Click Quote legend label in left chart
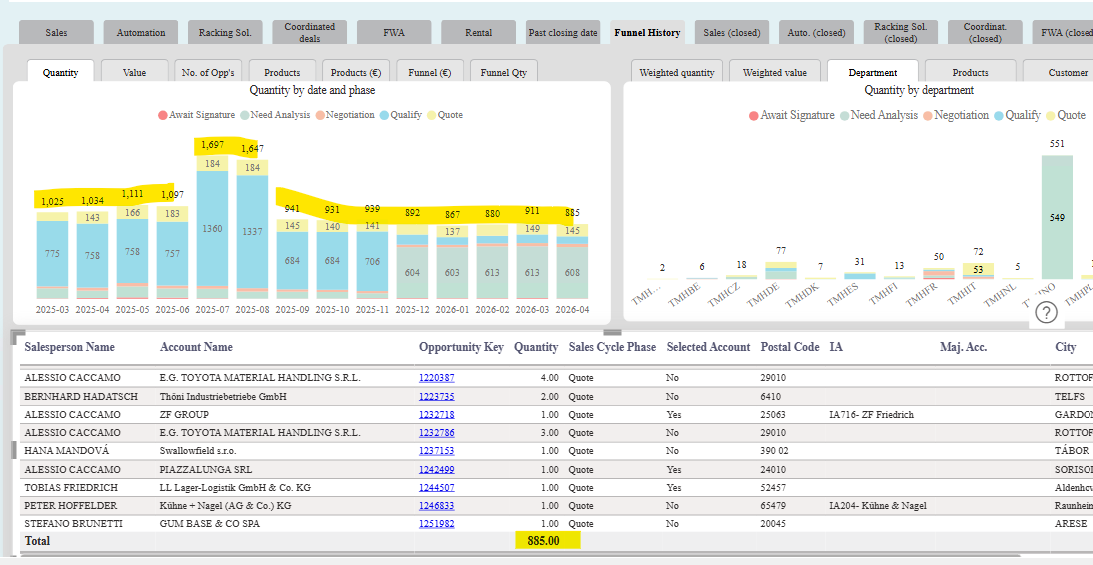 [x=450, y=115]
